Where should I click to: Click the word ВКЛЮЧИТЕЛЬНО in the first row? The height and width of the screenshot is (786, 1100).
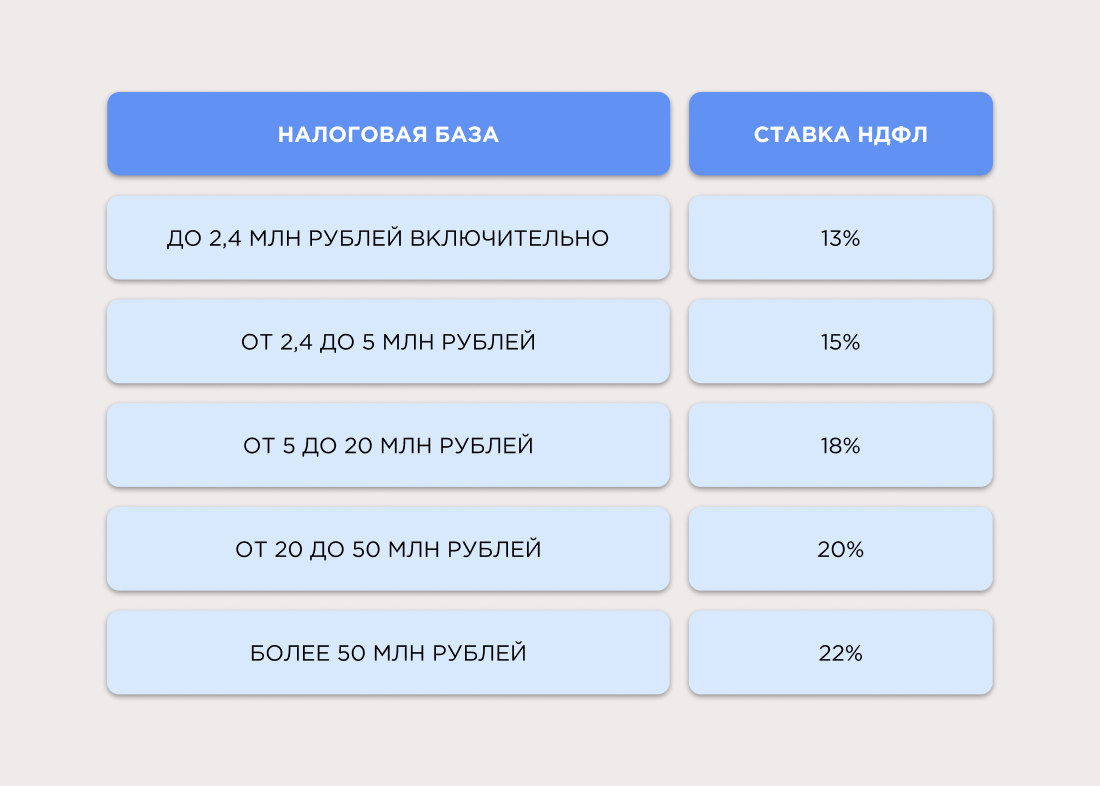pos(509,239)
